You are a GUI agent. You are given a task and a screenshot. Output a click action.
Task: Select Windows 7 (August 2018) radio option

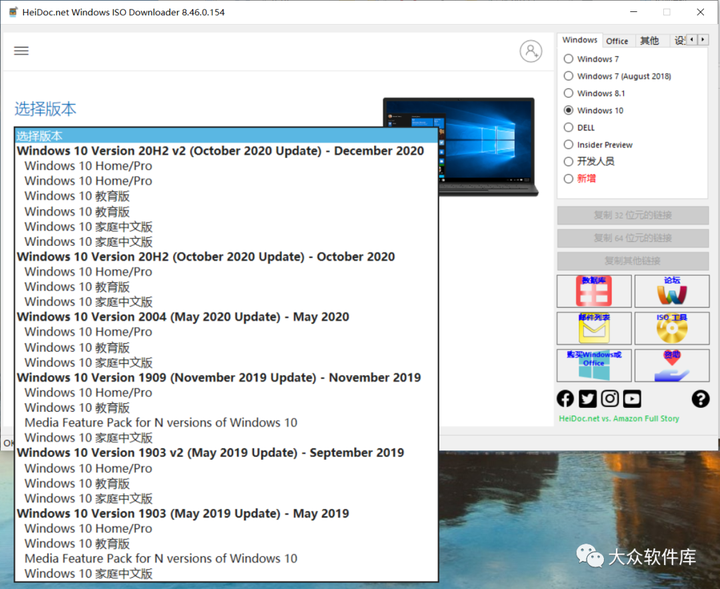tap(617, 76)
